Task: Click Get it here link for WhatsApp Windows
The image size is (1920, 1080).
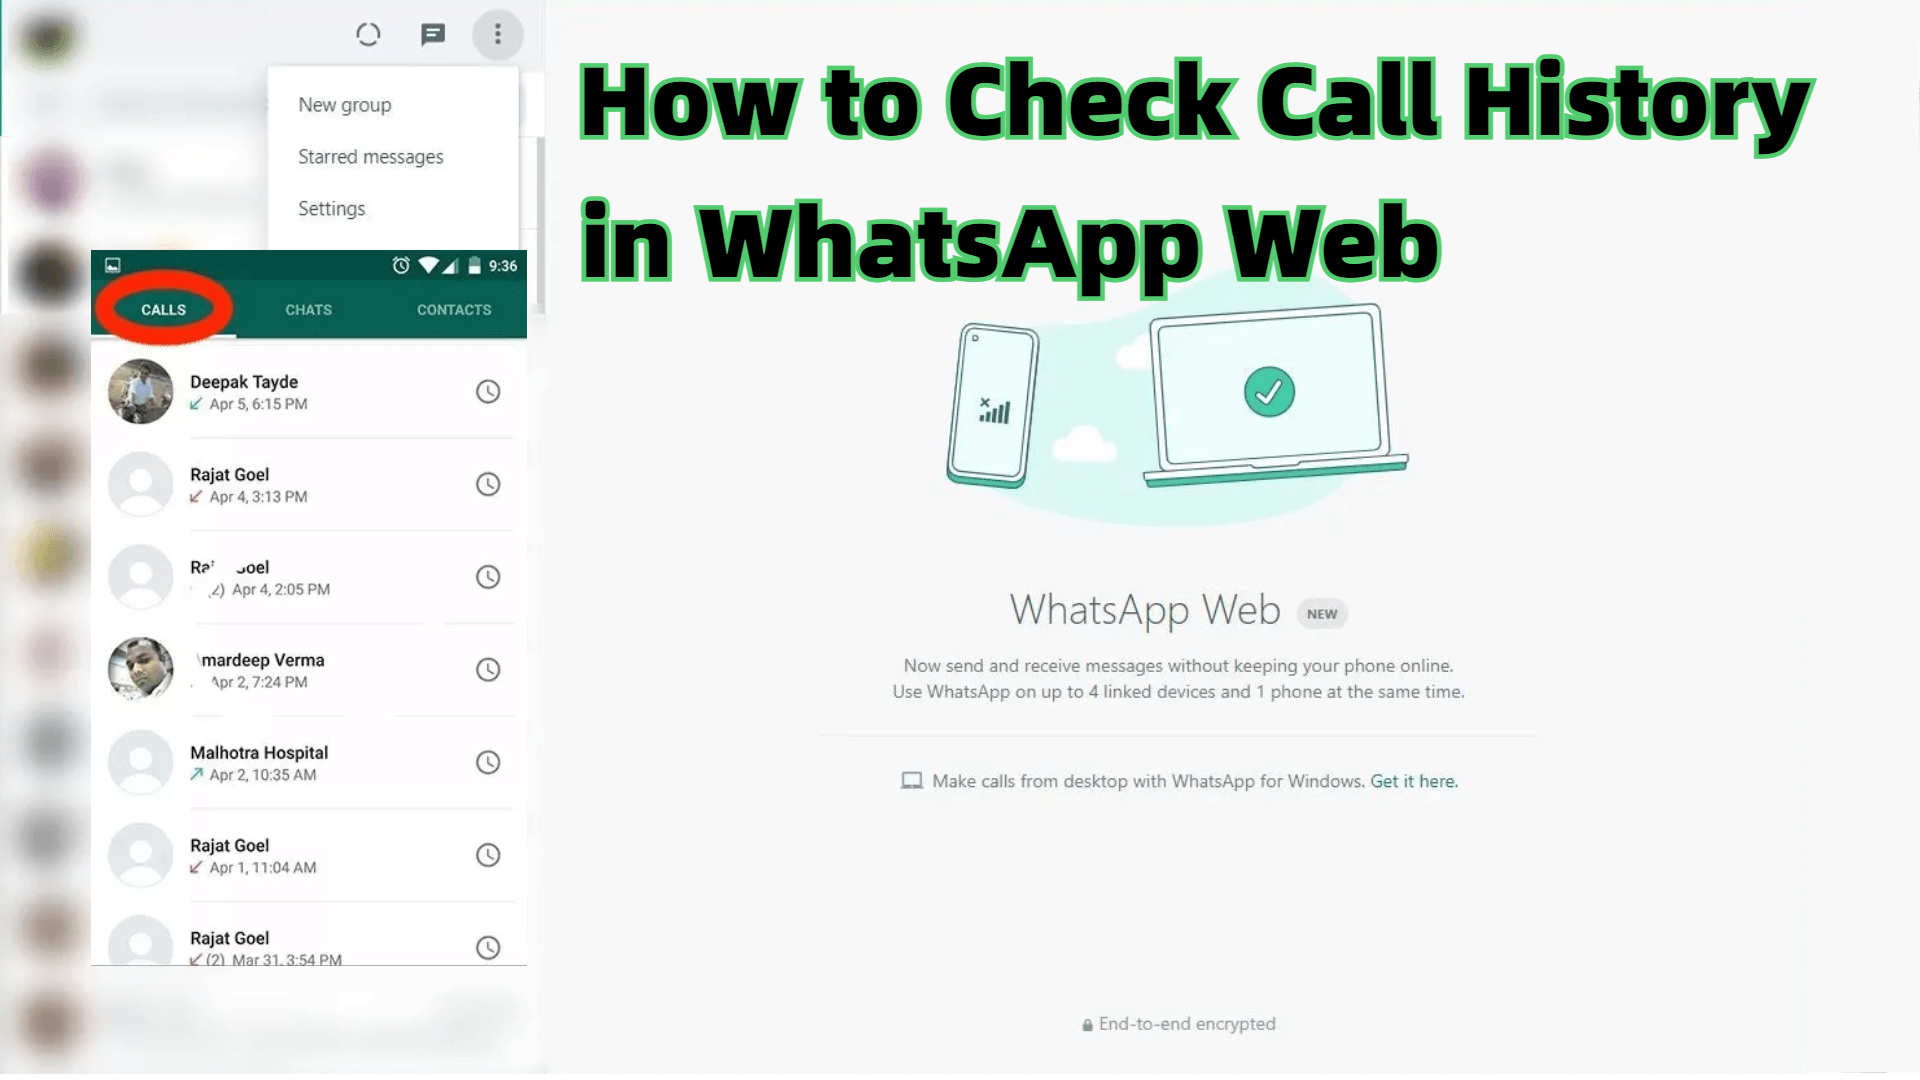Action: click(x=1412, y=779)
